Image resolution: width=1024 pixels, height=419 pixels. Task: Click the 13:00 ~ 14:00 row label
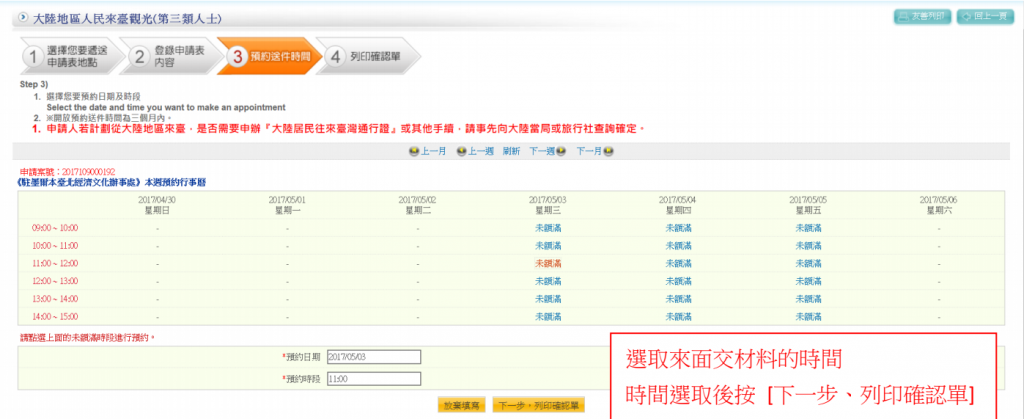click(x=55, y=299)
